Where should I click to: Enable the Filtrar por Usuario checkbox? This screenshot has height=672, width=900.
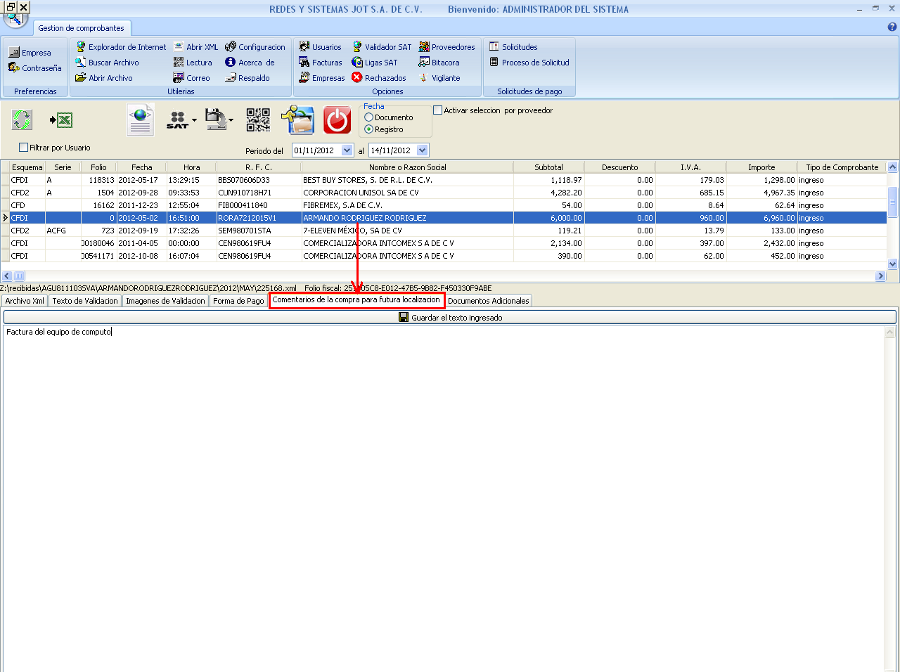click(23, 148)
